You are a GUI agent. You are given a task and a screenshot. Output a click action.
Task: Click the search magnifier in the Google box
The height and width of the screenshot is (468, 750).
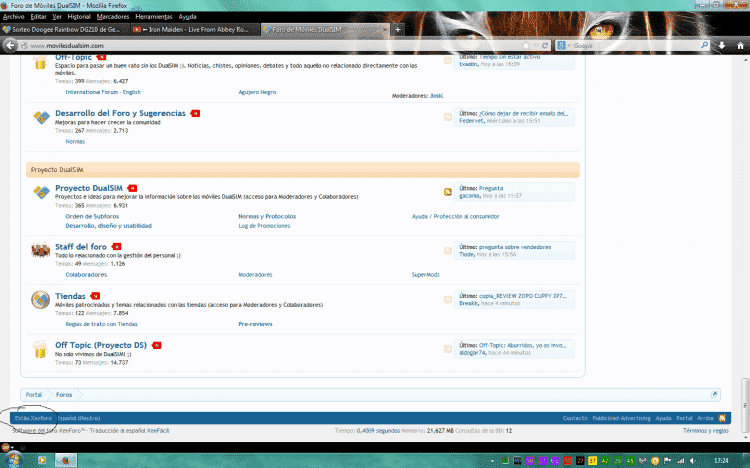click(x=704, y=45)
